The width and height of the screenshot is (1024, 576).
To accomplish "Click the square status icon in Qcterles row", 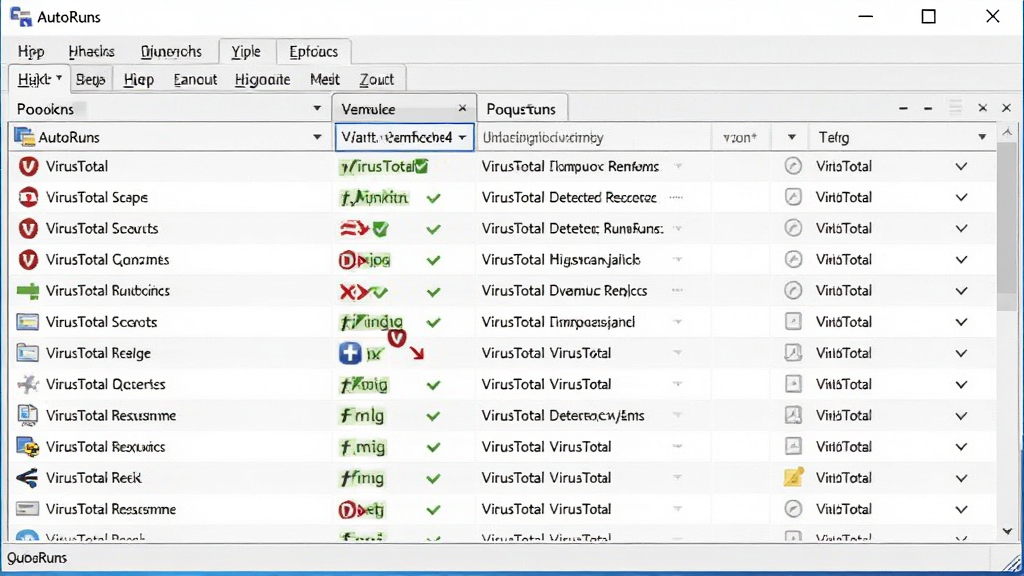I will [793, 384].
